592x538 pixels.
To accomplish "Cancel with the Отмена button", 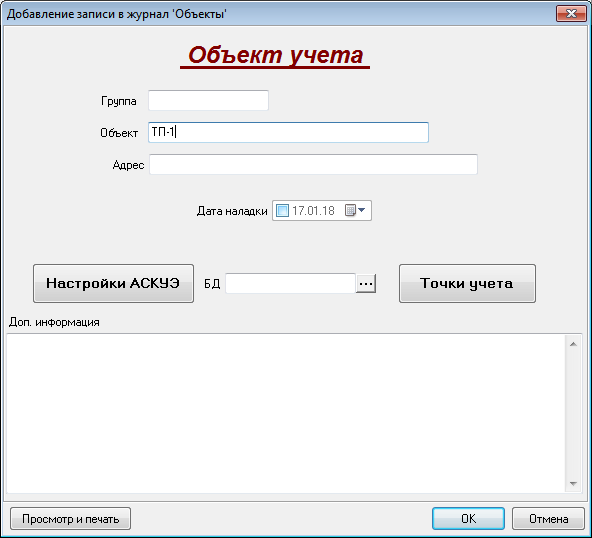I will (548, 519).
